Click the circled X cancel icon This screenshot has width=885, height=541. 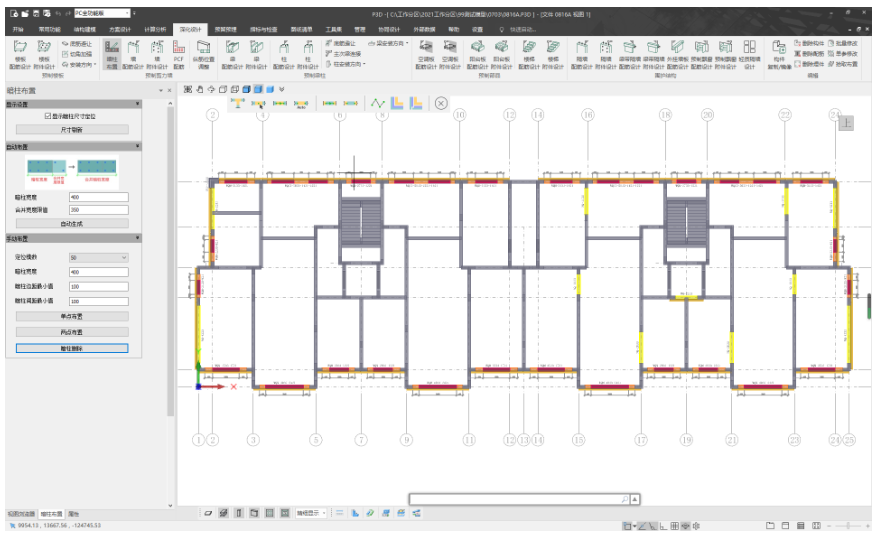pyautogui.click(x=440, y=102)
